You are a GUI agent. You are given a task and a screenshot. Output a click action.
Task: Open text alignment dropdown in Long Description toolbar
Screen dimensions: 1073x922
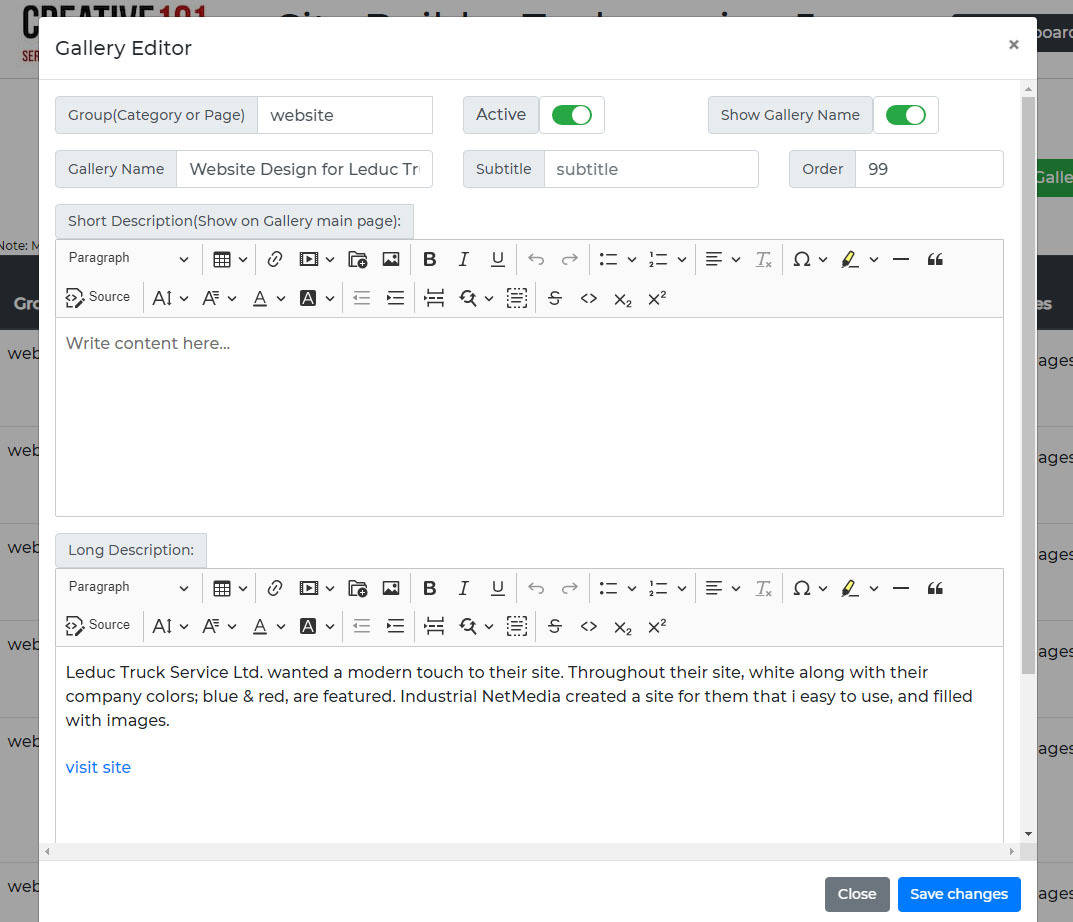tap(723, 588)
